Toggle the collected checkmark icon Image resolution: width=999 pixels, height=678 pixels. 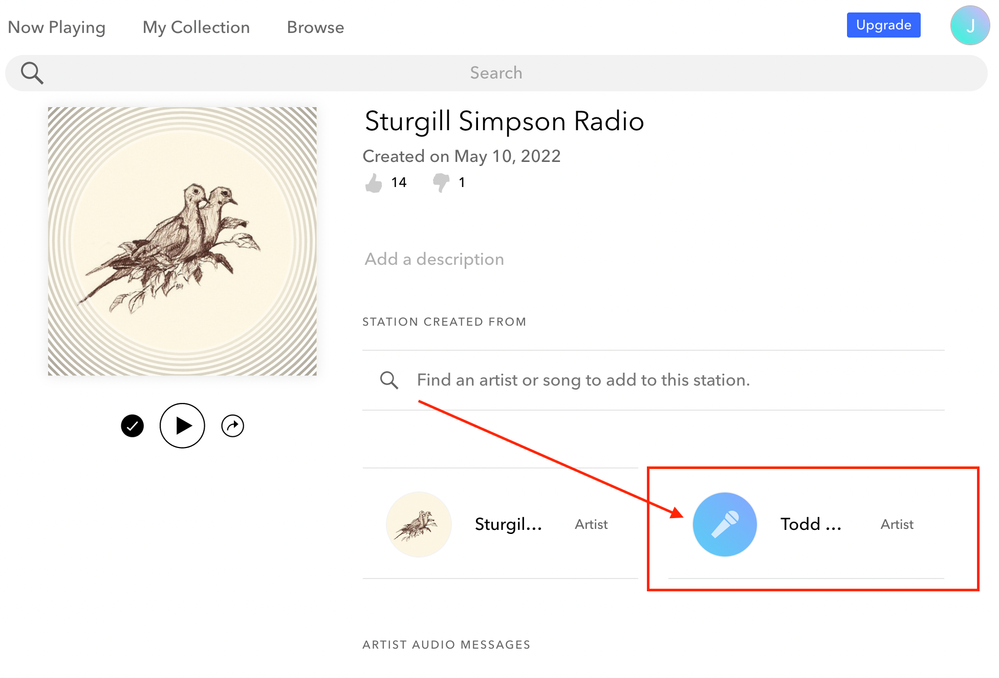(132, 426)
